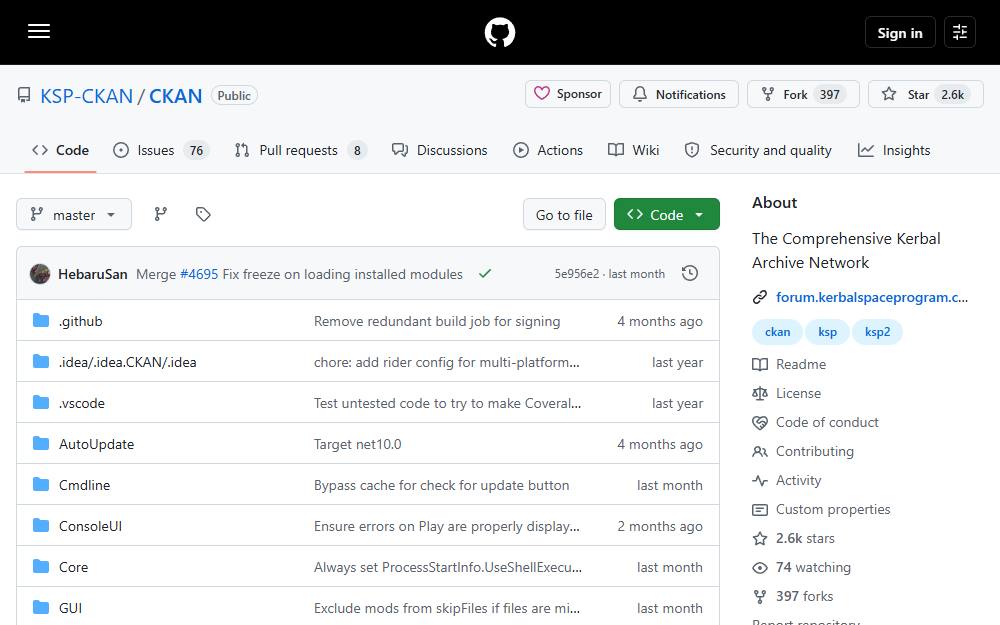Viewport: 1000px width, 625px height.
Task: Expand the master branch dropdown
Action: coord(74,214)
